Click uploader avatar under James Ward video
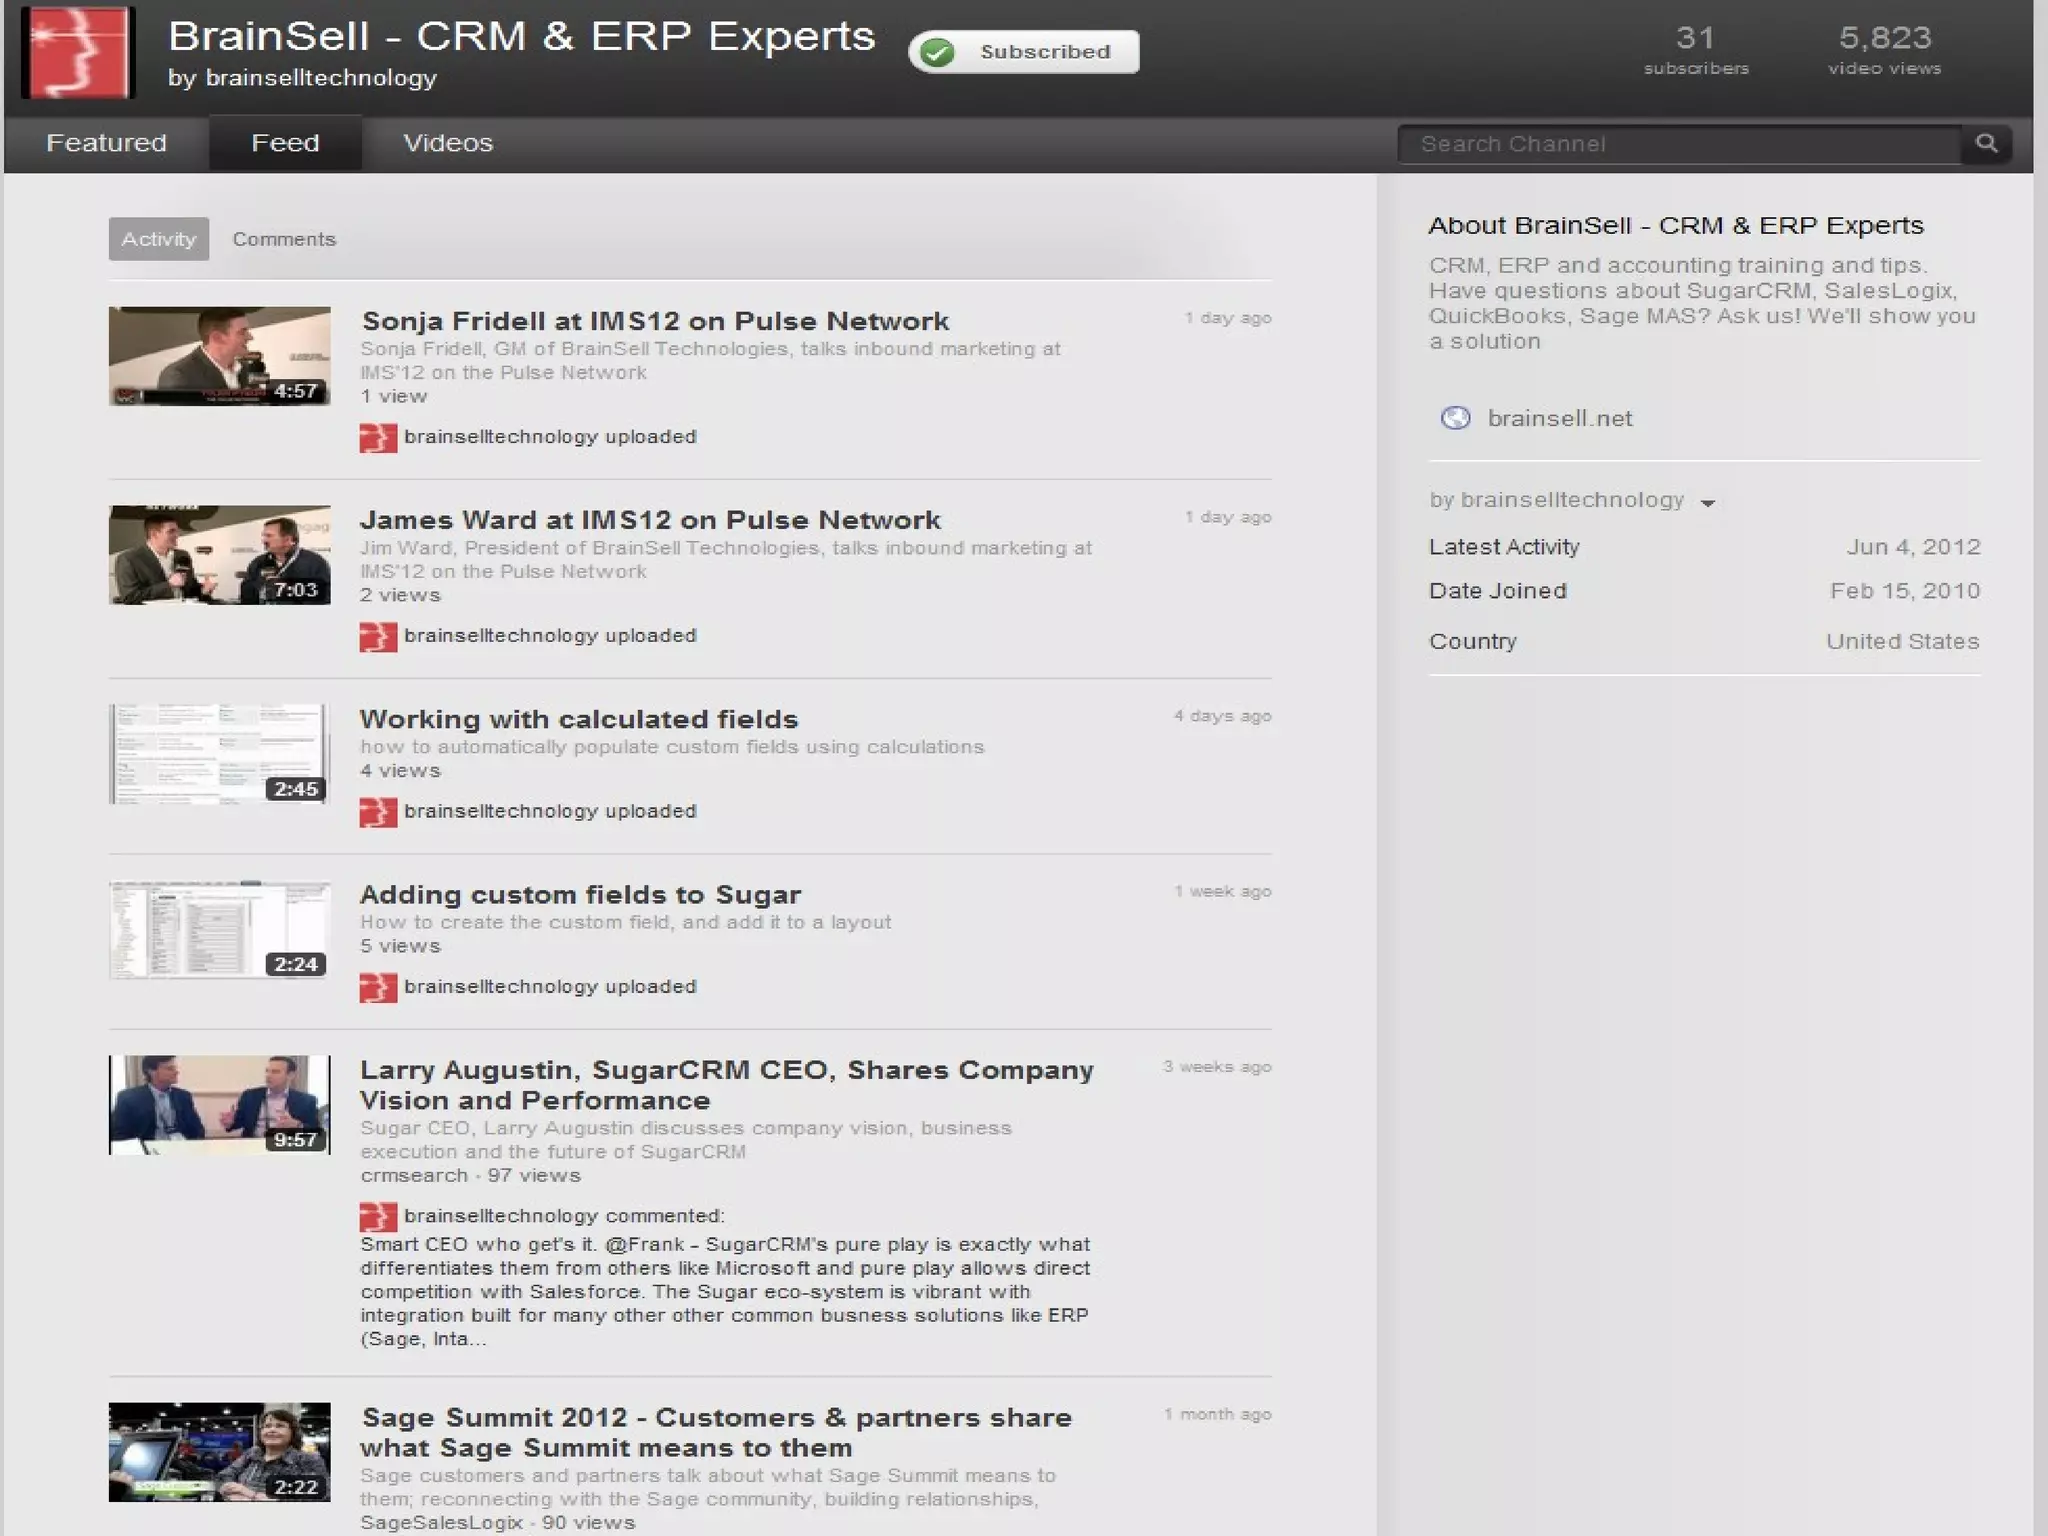 tap(378, 637)
